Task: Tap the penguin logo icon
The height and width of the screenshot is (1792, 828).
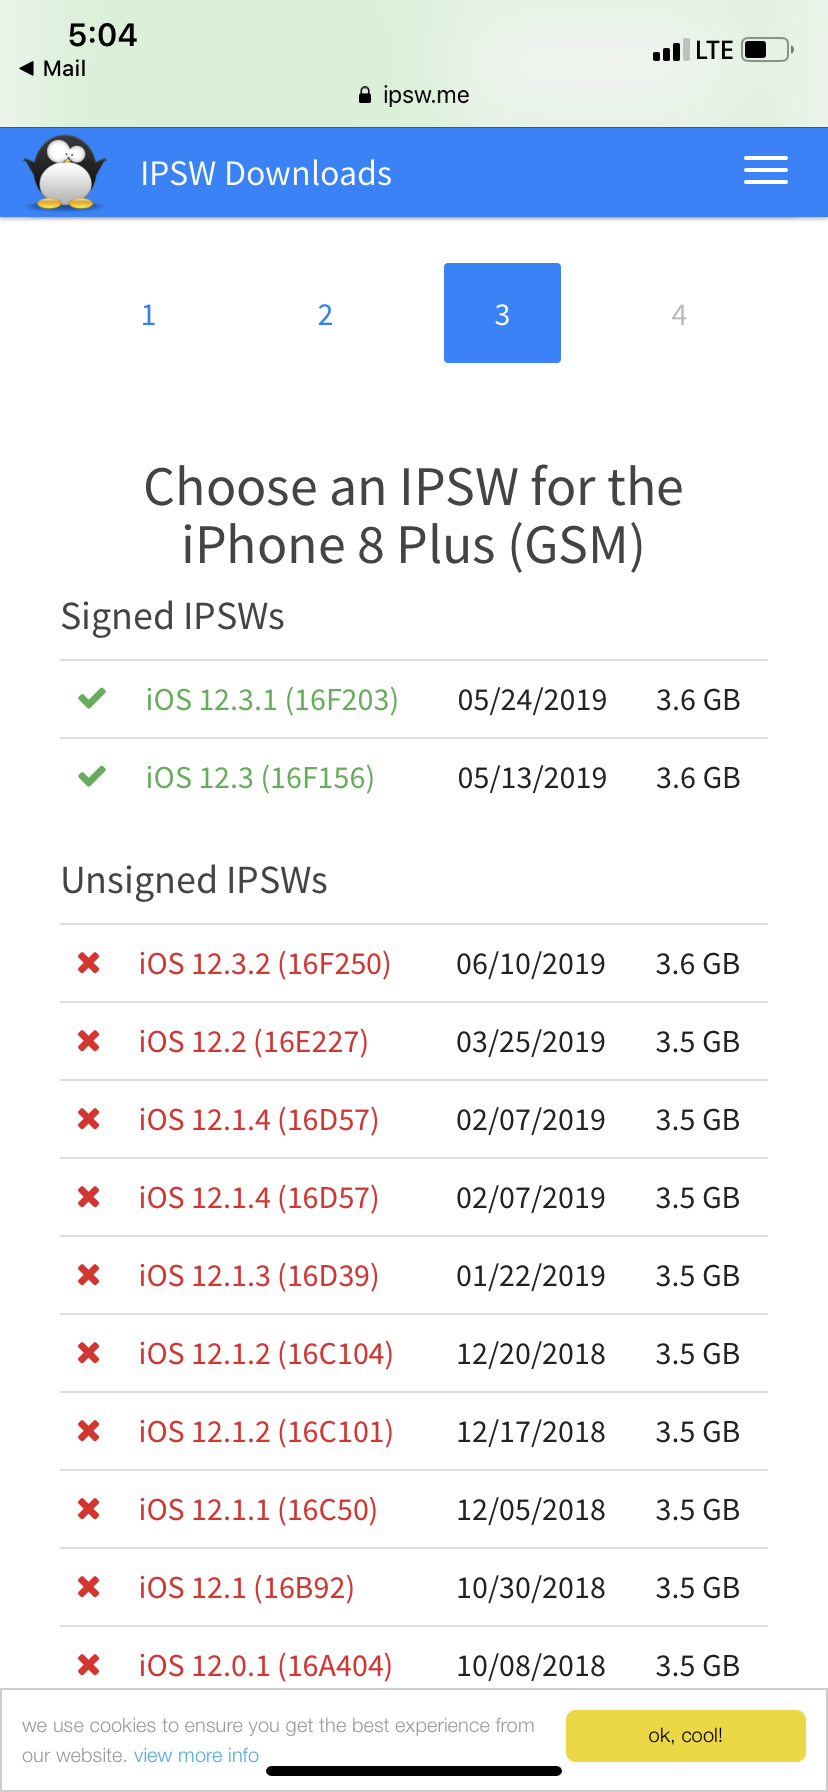Action: (65, 172)
